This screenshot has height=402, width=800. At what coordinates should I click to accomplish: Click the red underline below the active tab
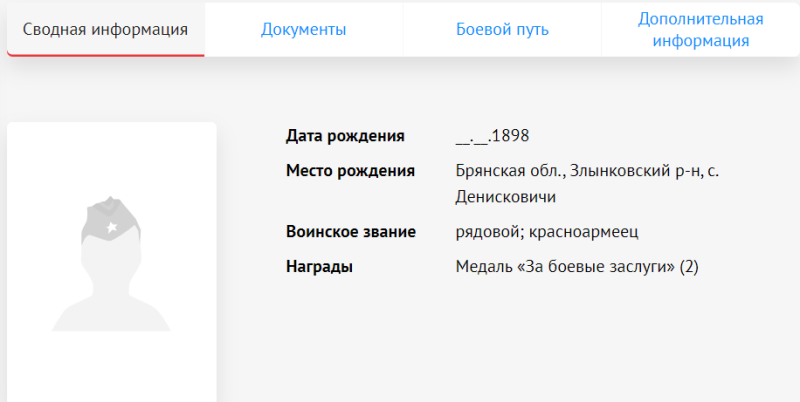coord(105,56)
